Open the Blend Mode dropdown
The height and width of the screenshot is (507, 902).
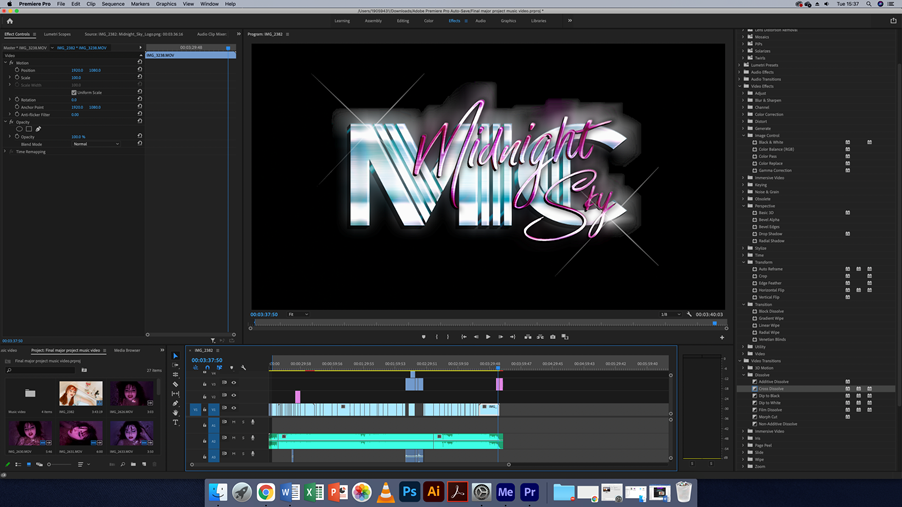pyautogui.click(x=96, y=144)
